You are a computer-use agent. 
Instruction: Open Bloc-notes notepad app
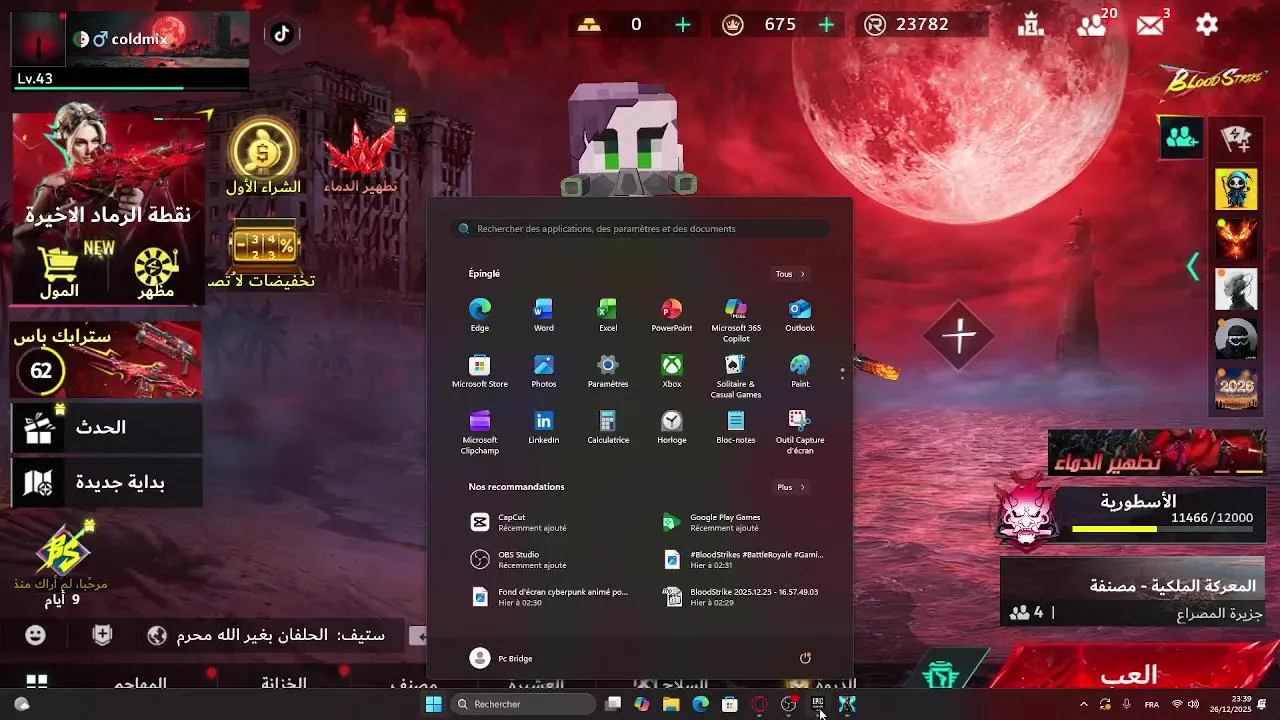click(x=736, y=427)
